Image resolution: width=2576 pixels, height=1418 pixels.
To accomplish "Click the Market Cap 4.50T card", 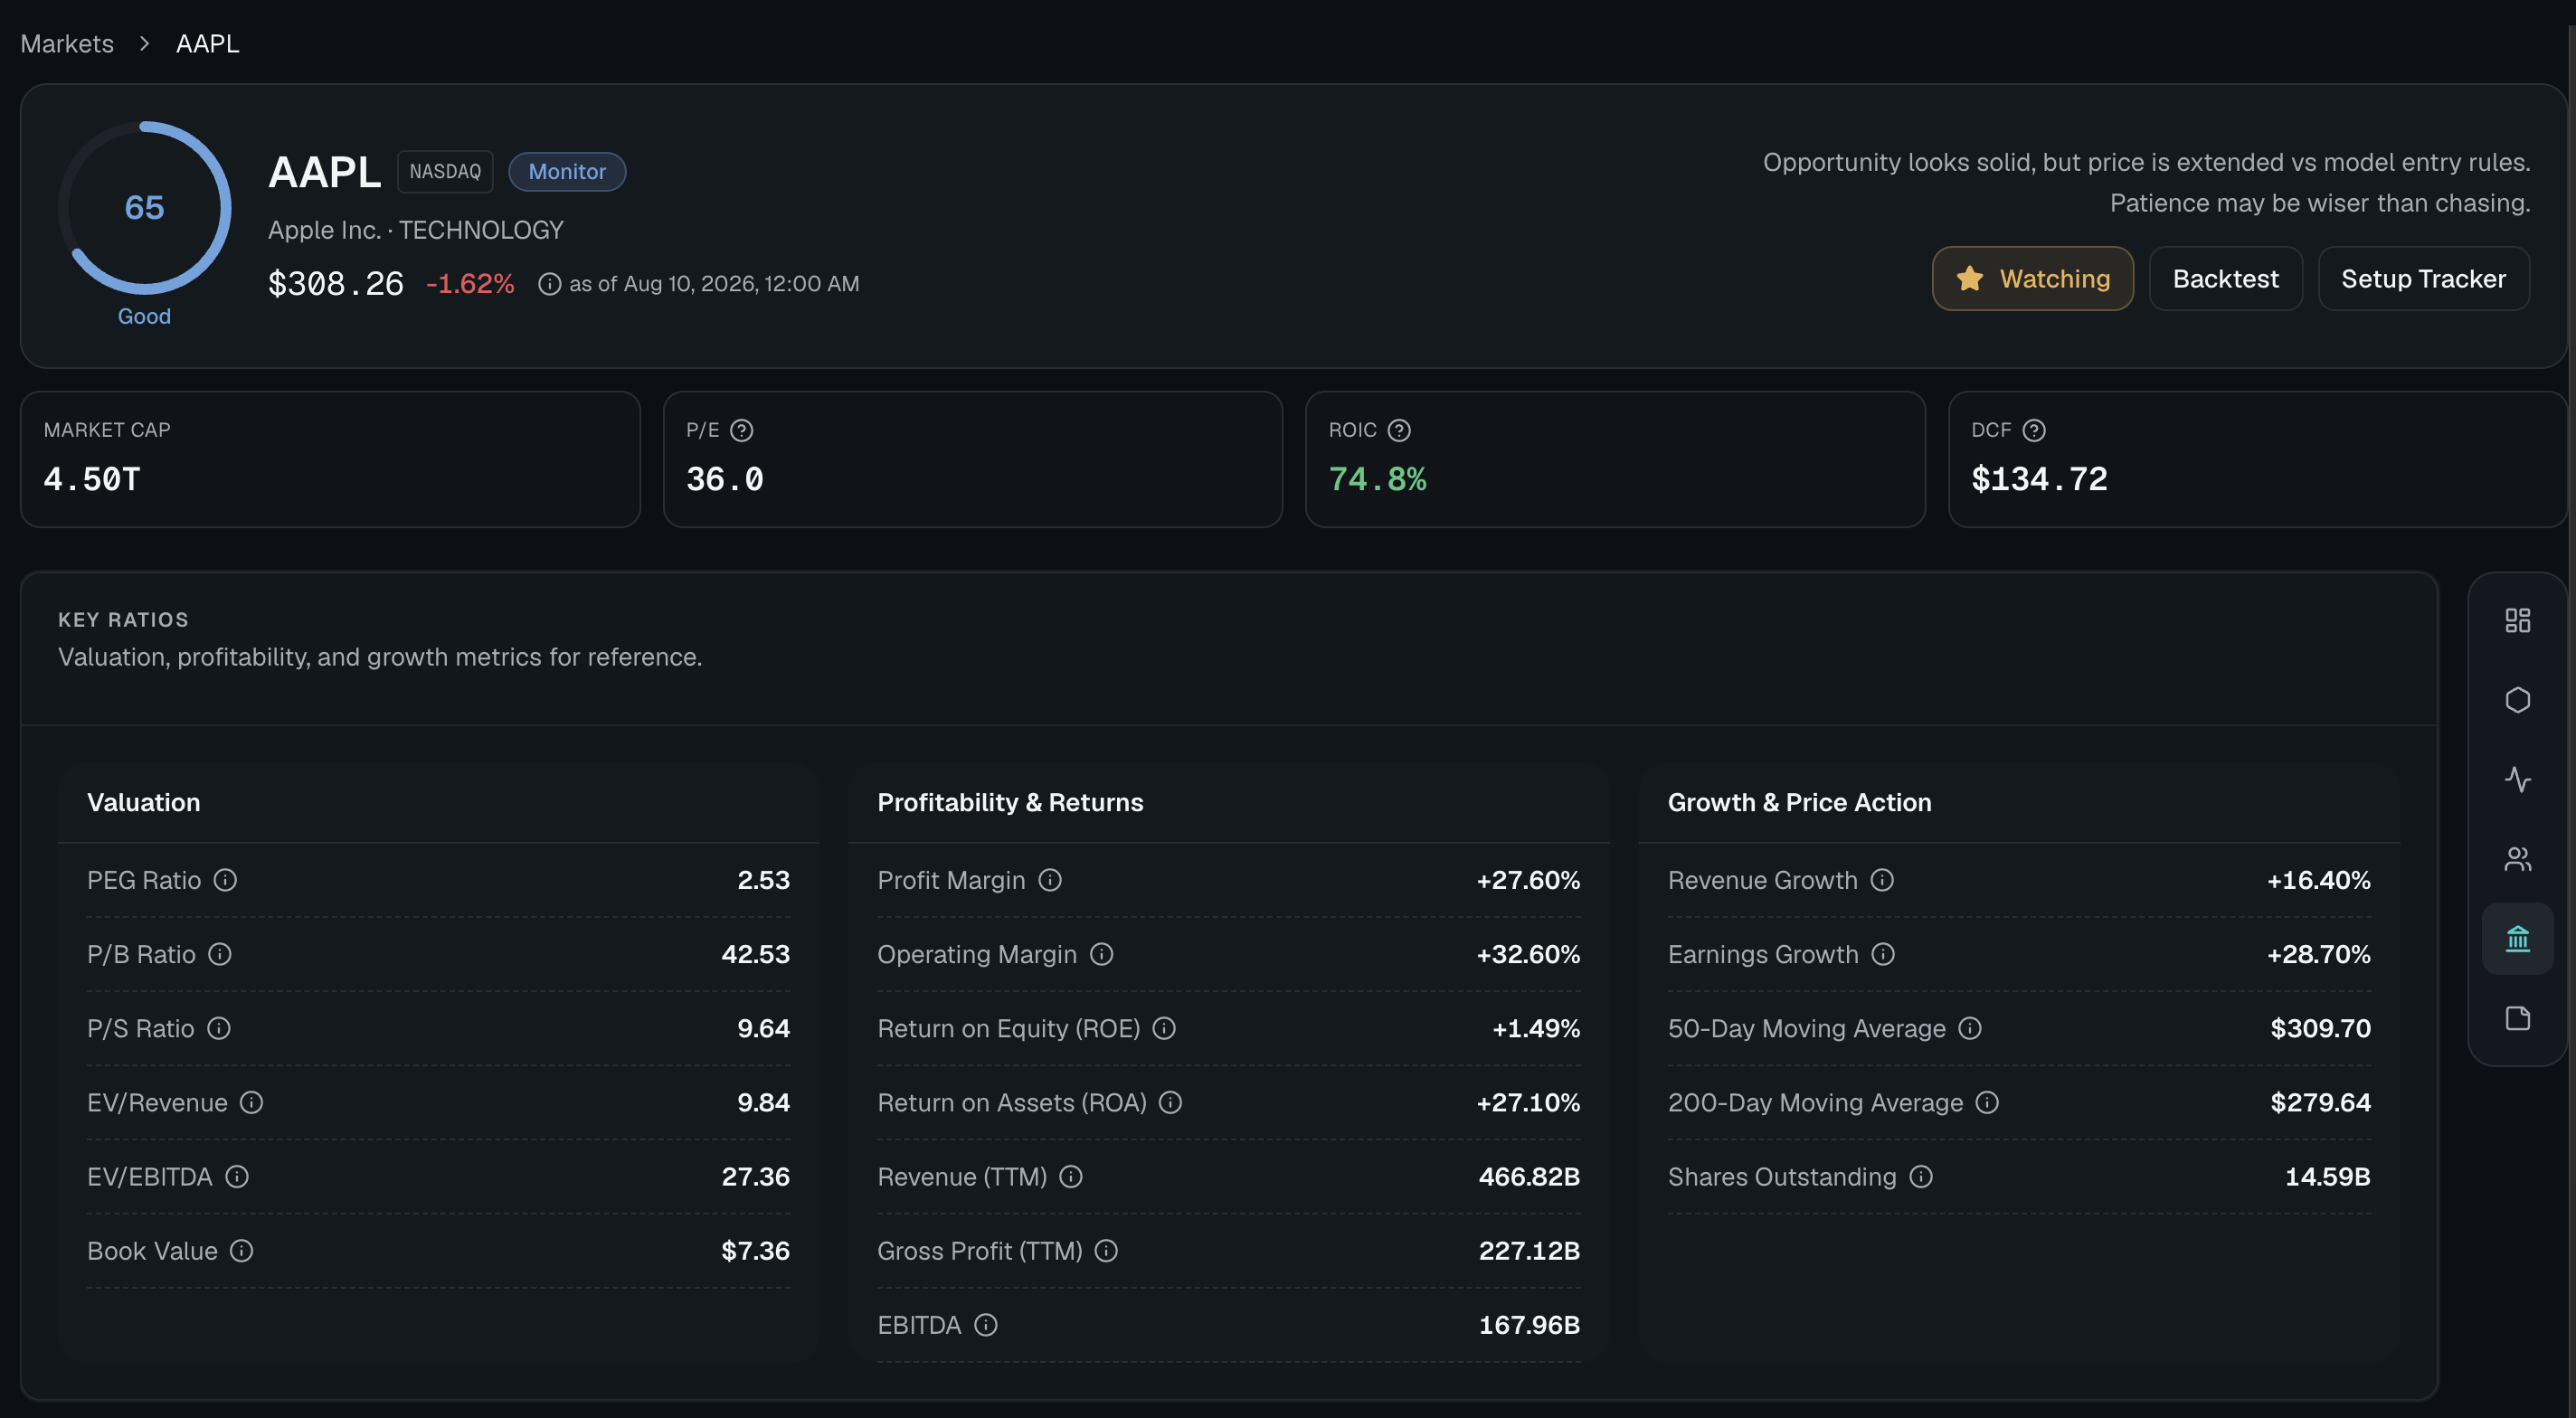I will pyautogui.click(x=330, y=459).
